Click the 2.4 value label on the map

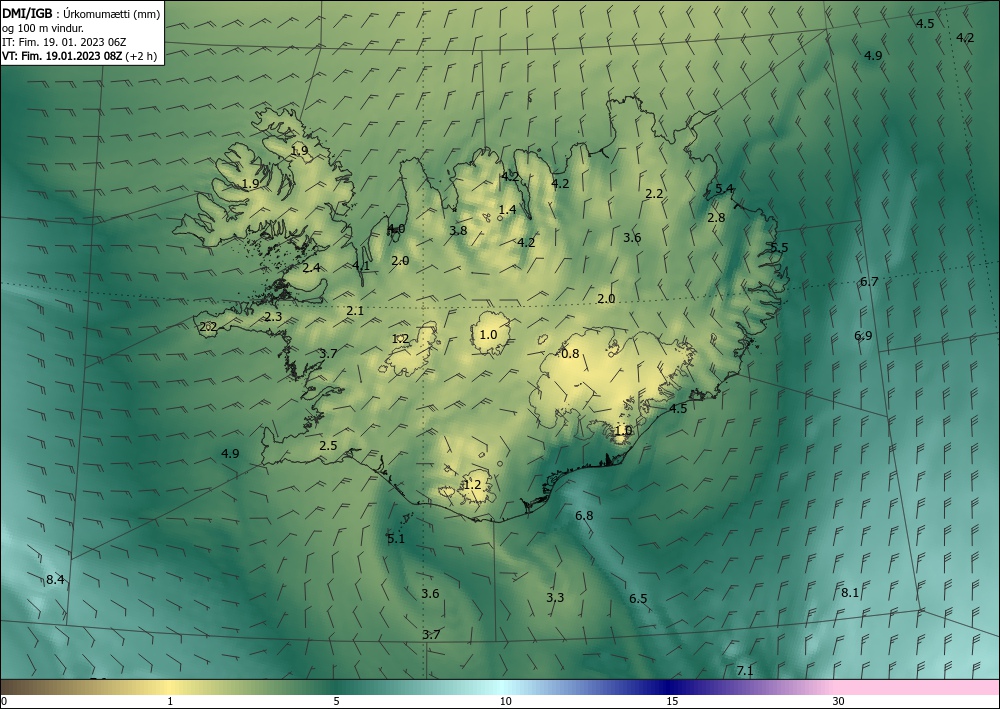click(311, 268)
